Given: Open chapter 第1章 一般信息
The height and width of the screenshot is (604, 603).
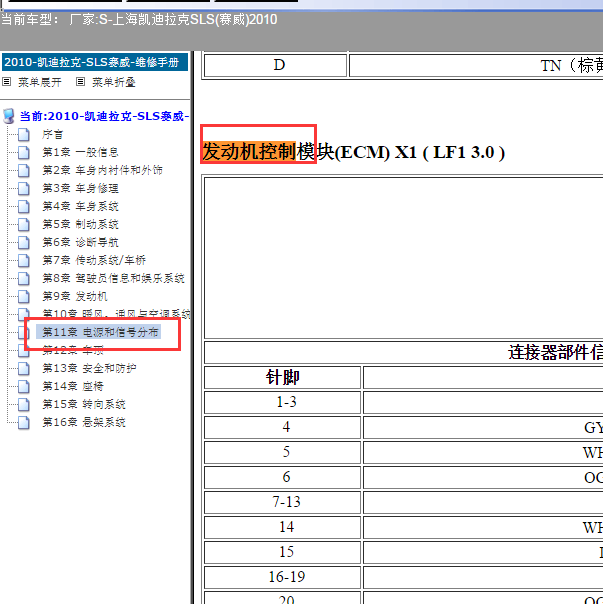Looking at the screenshot, I should (x=80, y=153).
